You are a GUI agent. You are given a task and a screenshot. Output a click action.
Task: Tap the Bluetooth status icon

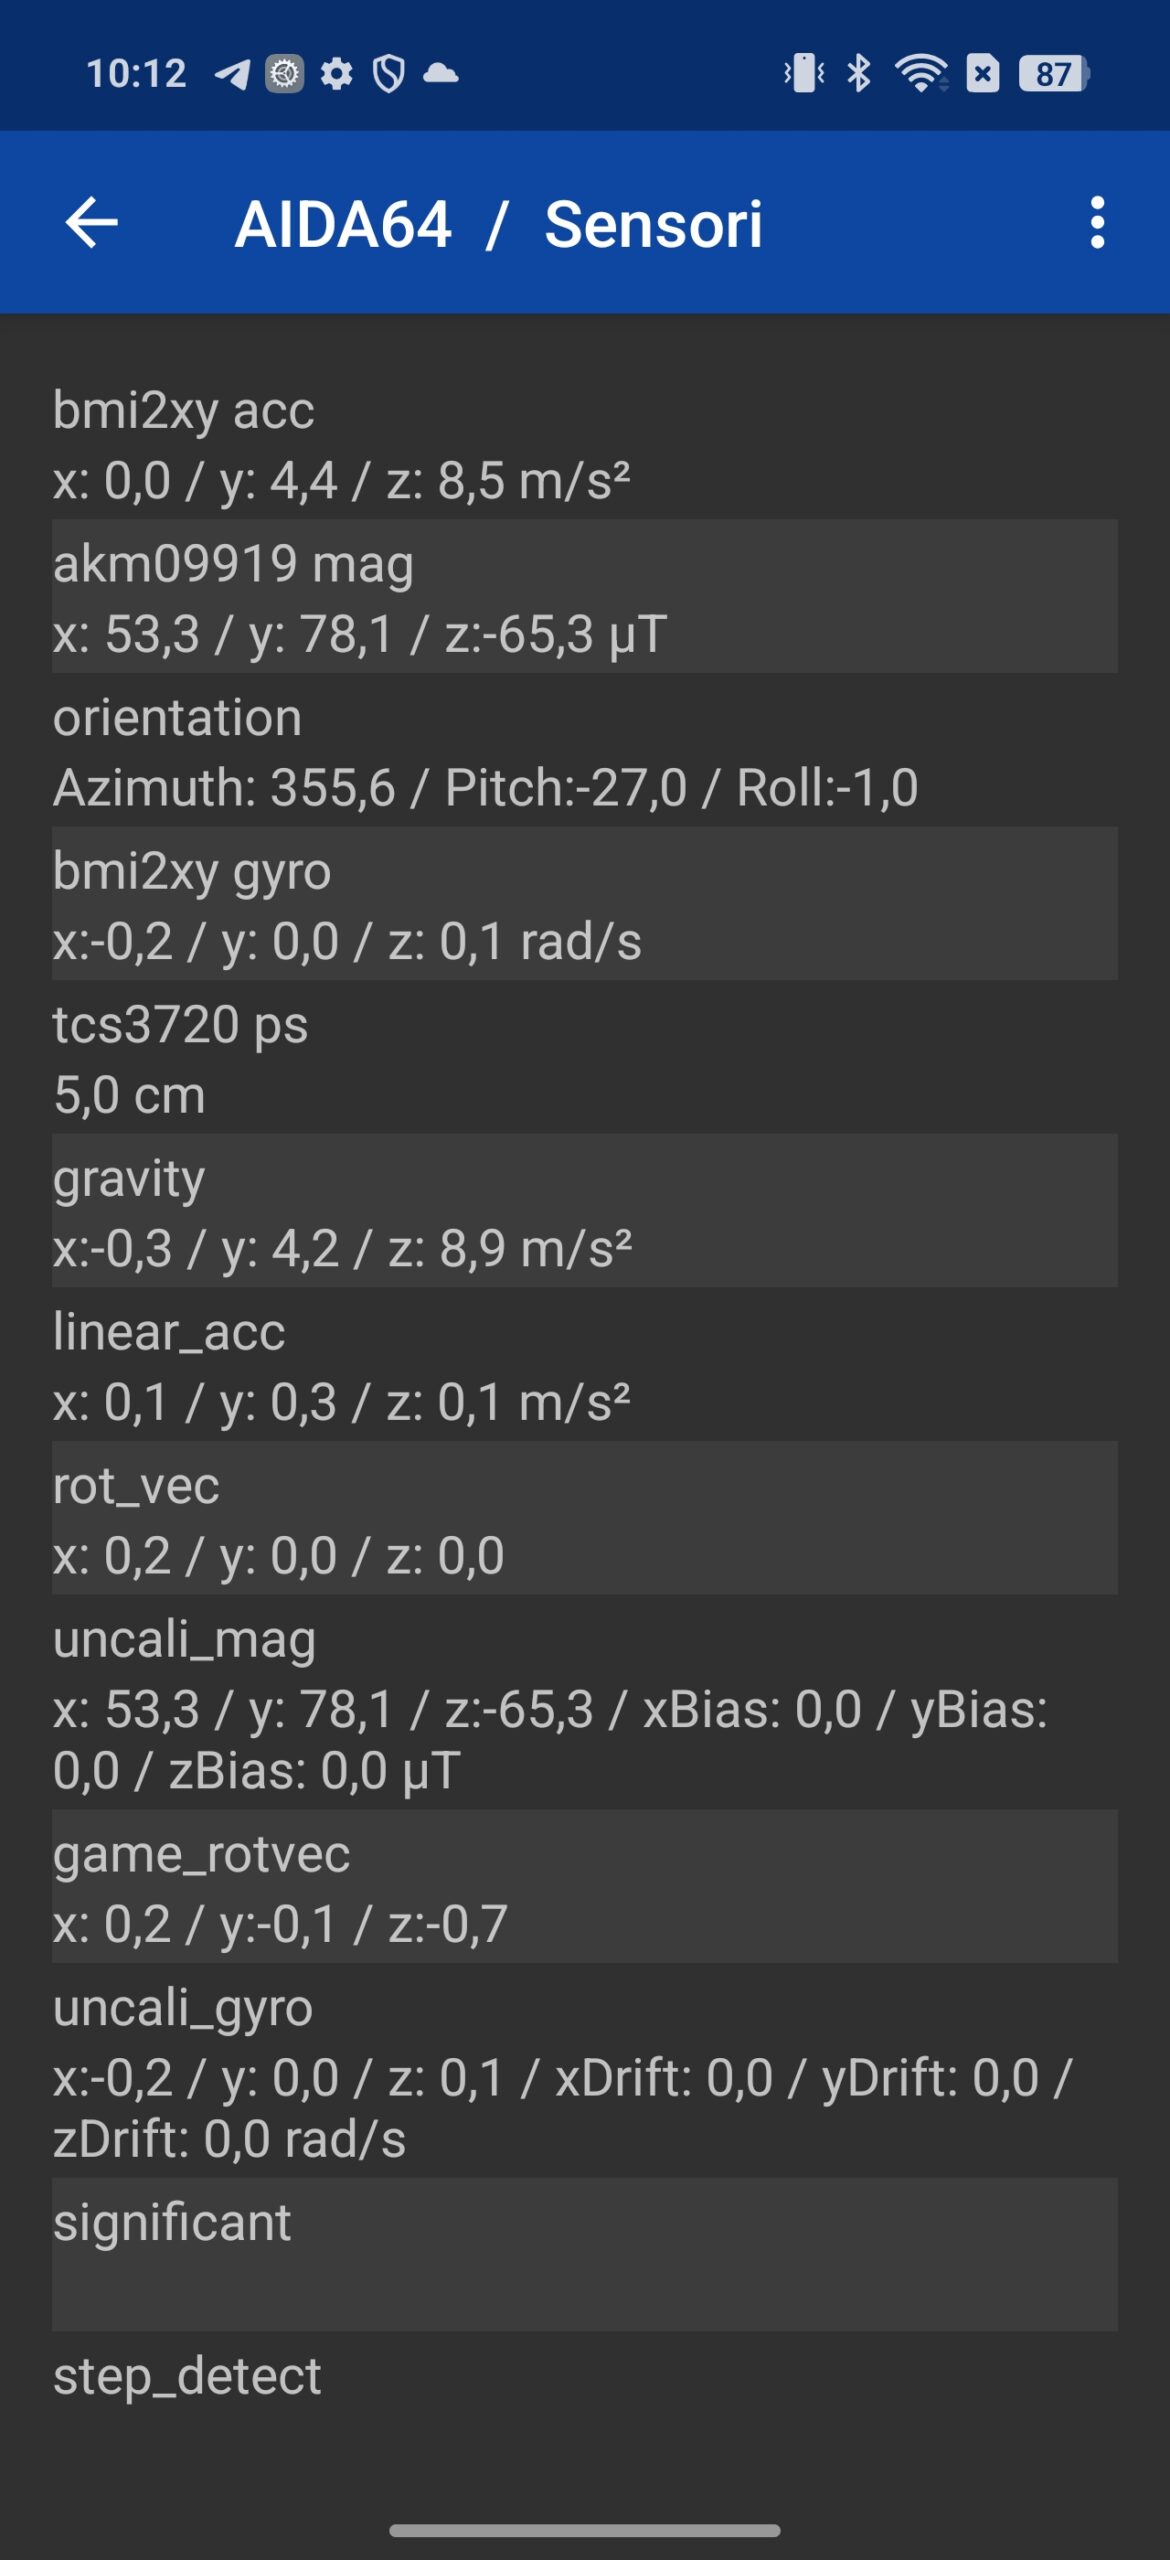pyautogui.click(x=858, y=74)
